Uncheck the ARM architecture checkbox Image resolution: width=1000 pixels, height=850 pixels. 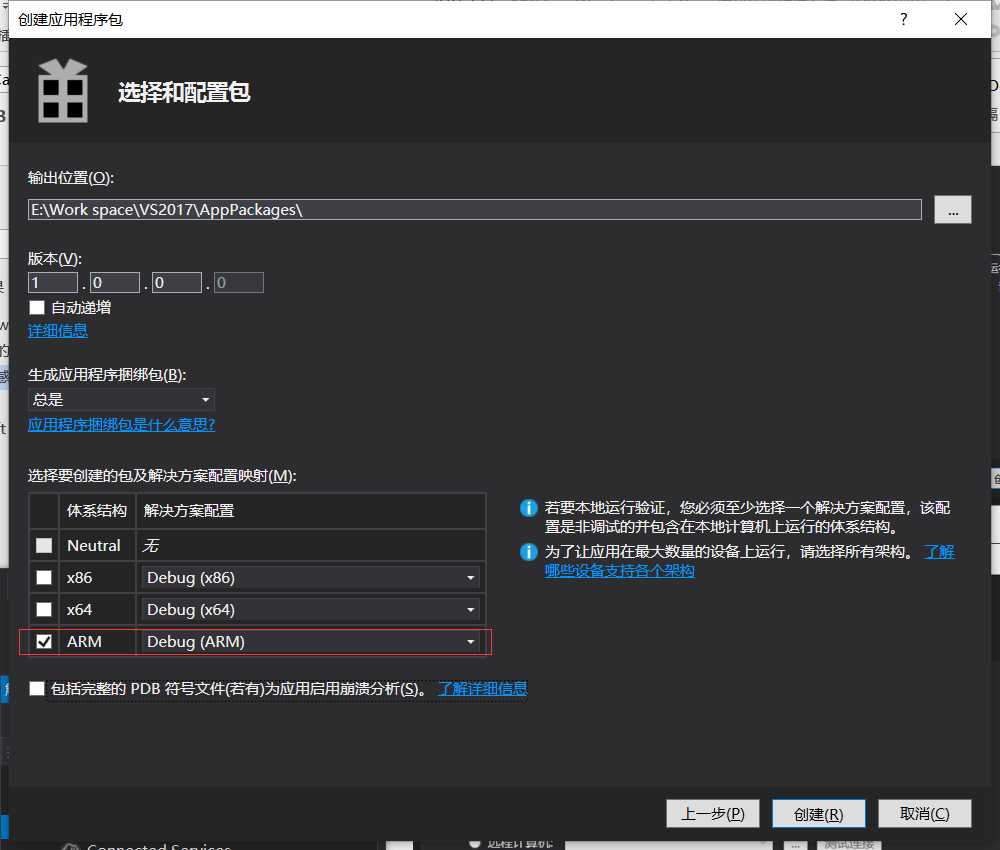[x=44, y=641]
